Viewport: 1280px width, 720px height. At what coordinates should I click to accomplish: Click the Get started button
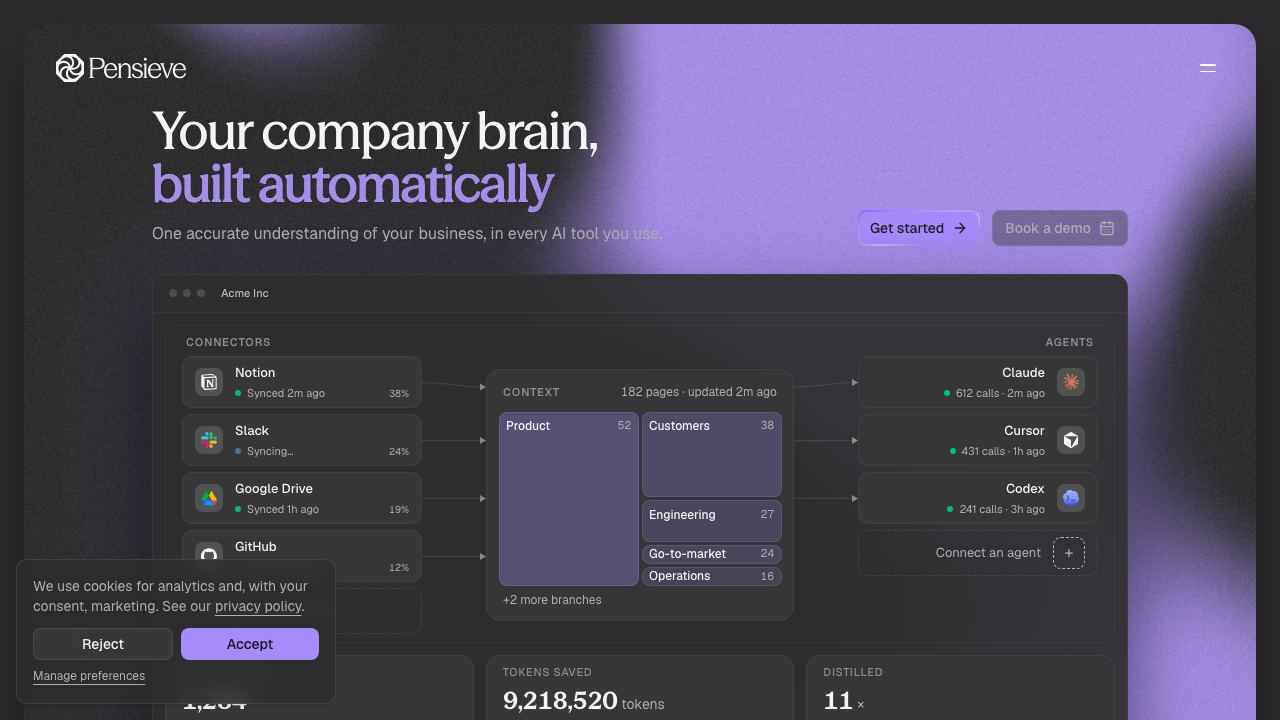tap(918, 228)
